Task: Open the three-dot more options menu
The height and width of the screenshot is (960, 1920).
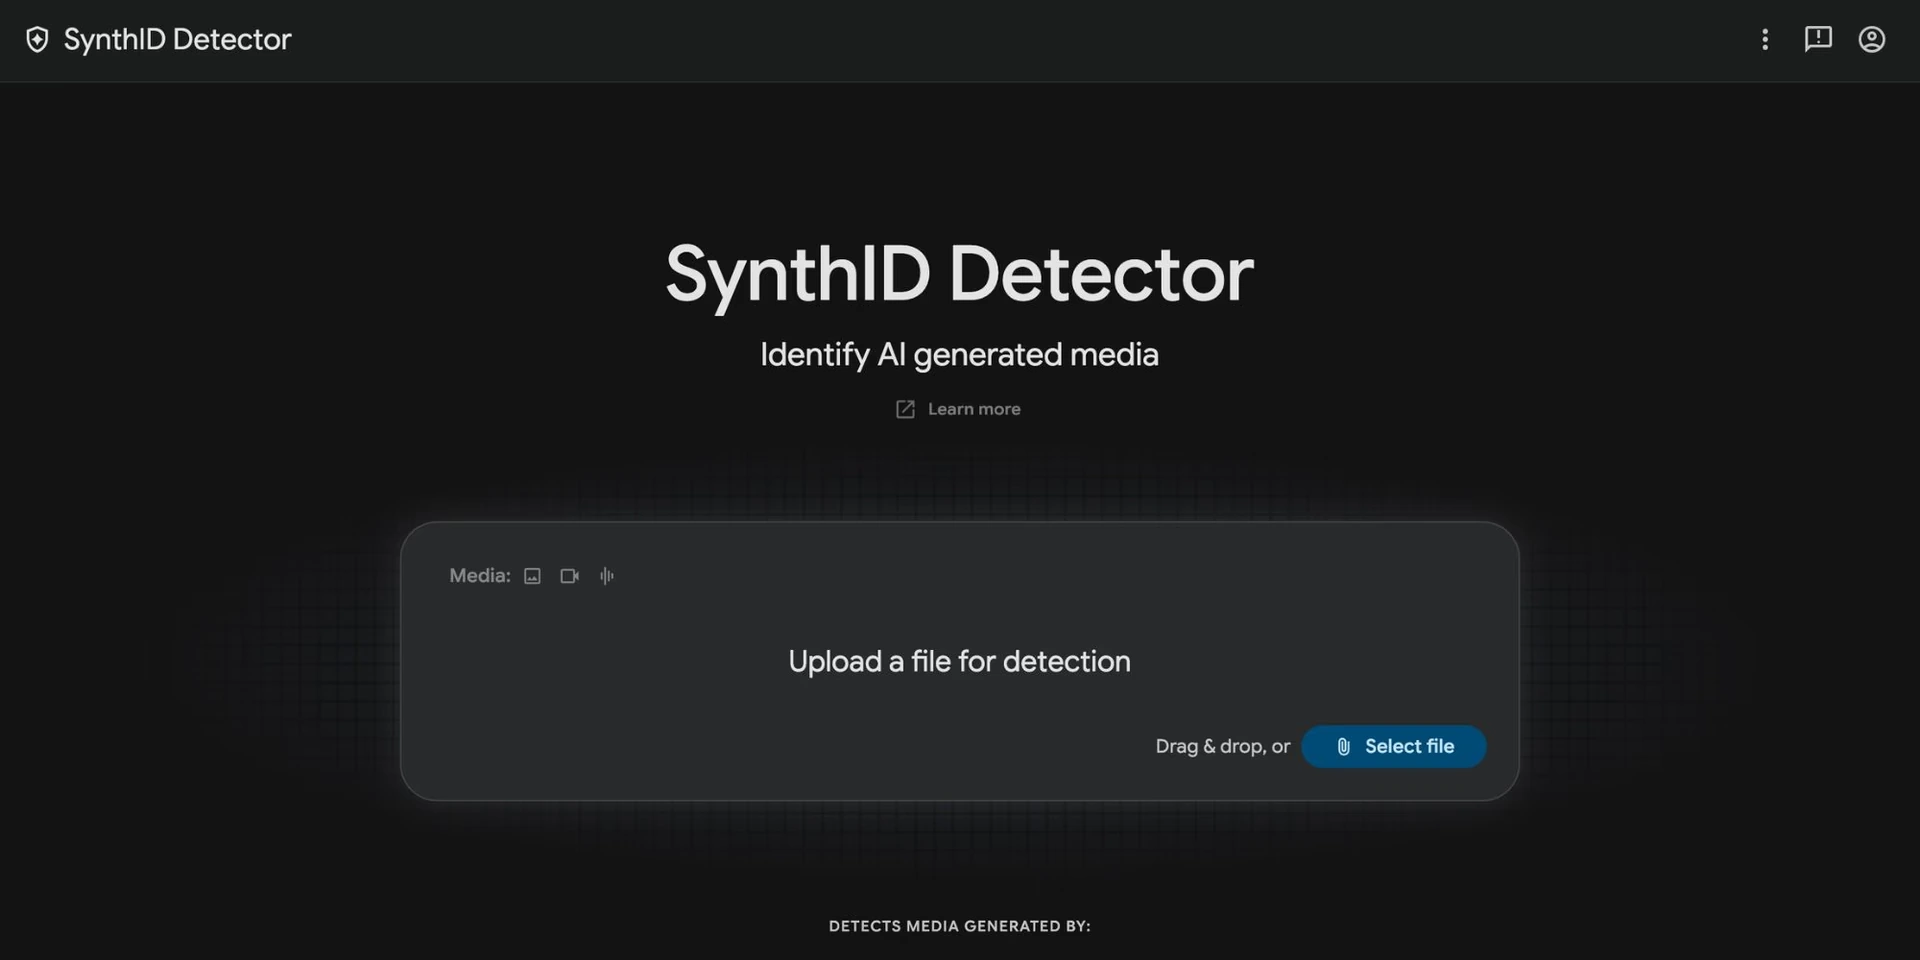Action: (1765, 39)
